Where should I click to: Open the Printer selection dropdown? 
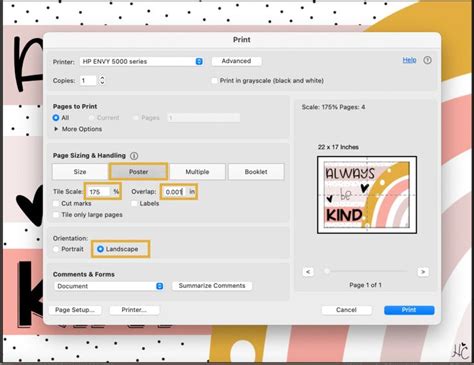(x=141, y=61)
